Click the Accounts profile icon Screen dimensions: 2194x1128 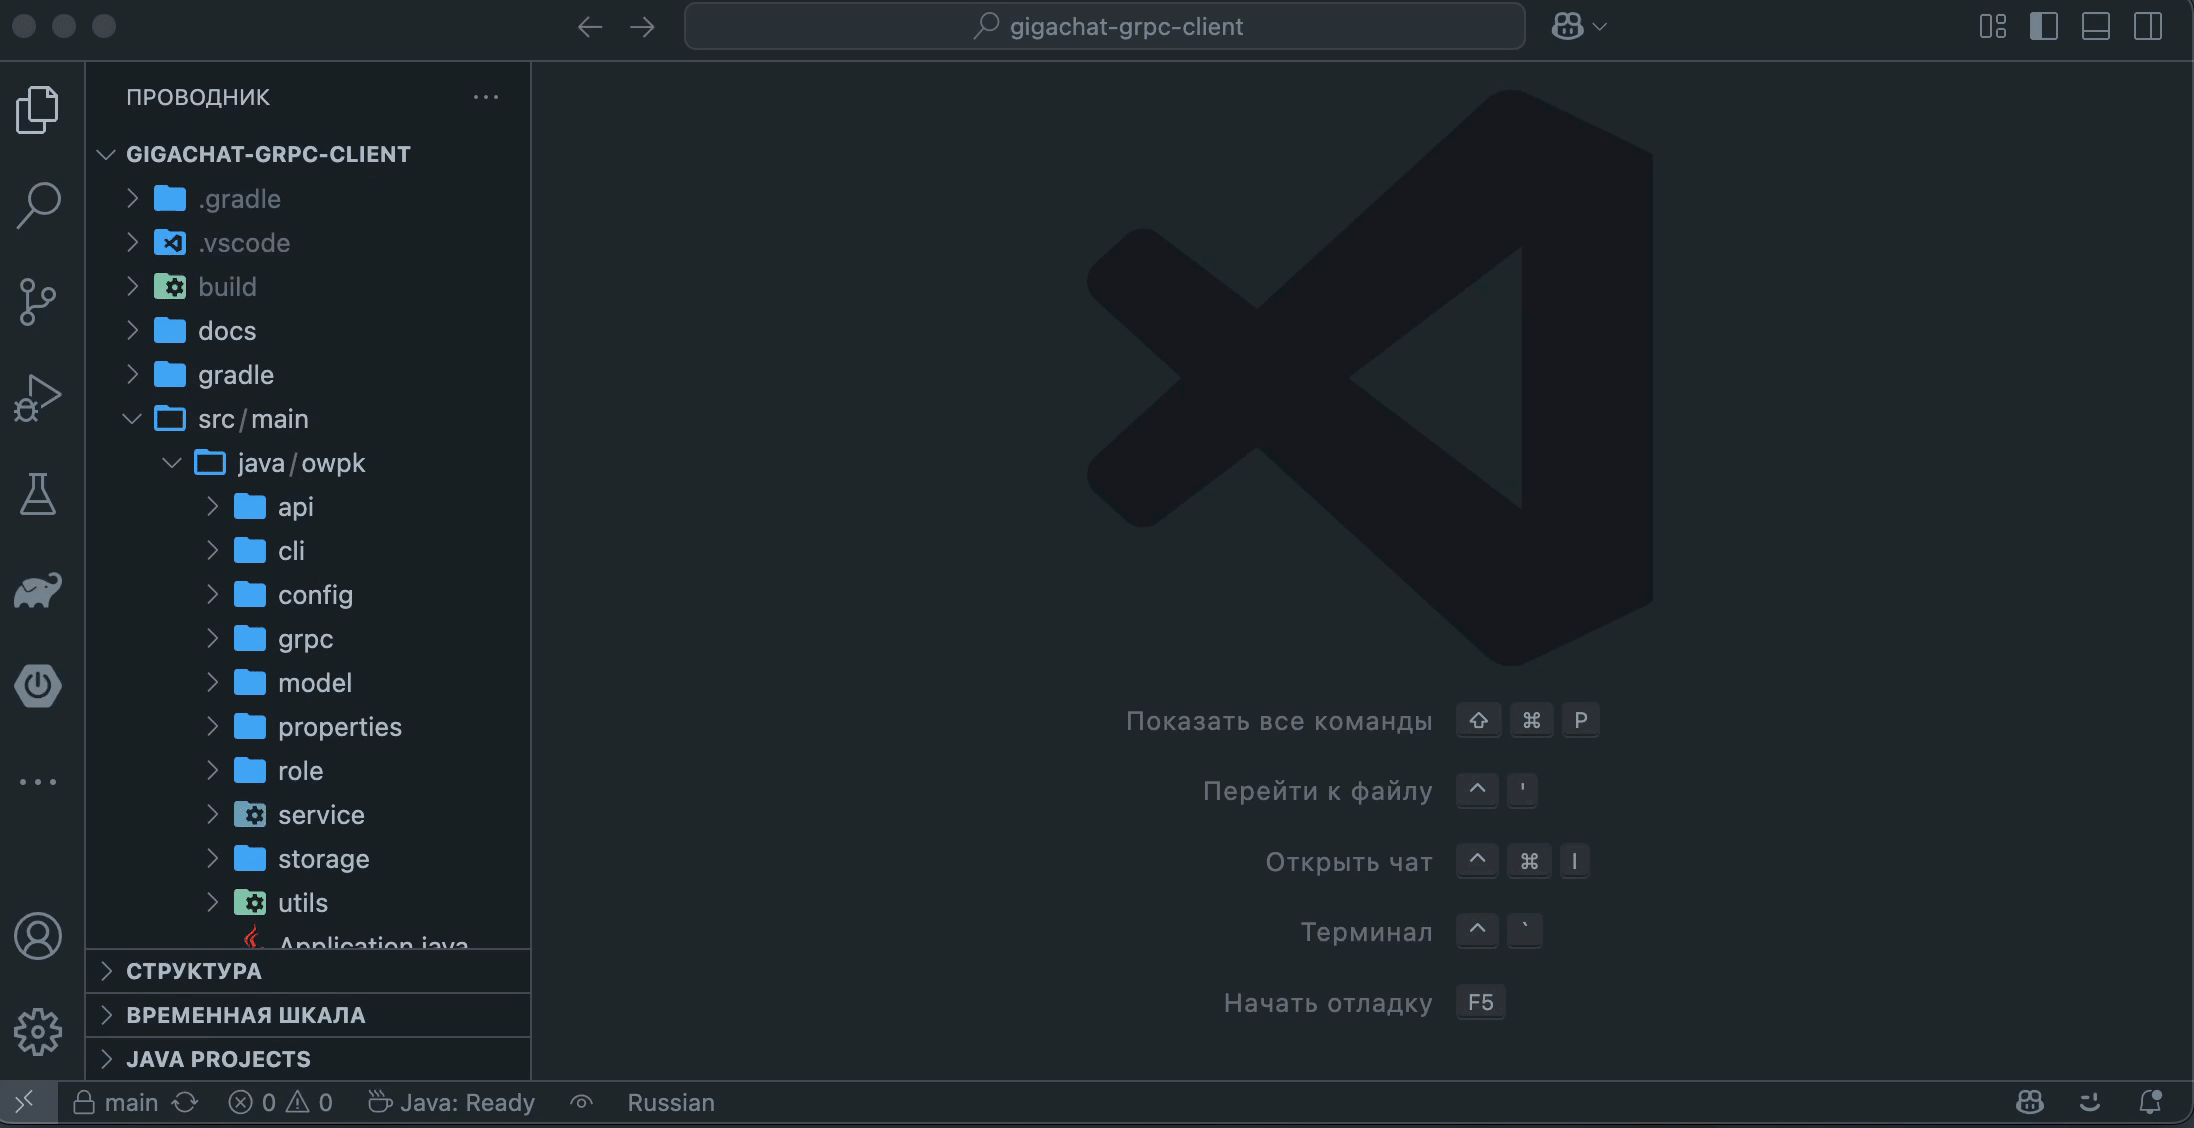point(38,936)
